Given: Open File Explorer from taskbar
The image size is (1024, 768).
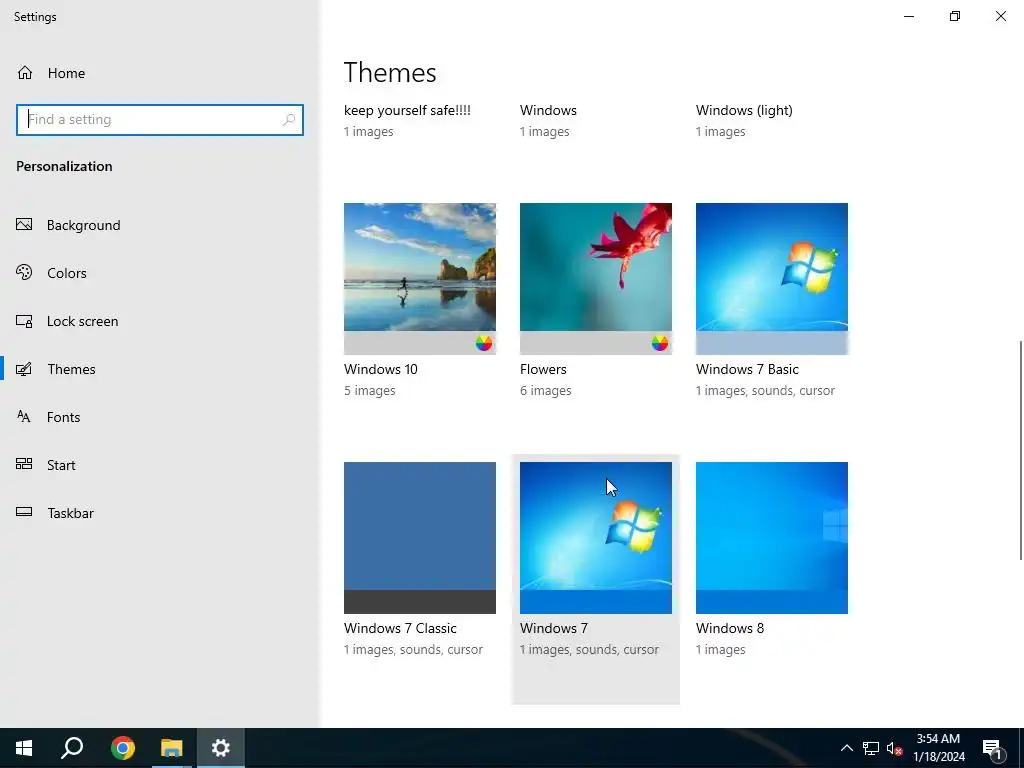Looking at the screenshot, I should point(171,748).
